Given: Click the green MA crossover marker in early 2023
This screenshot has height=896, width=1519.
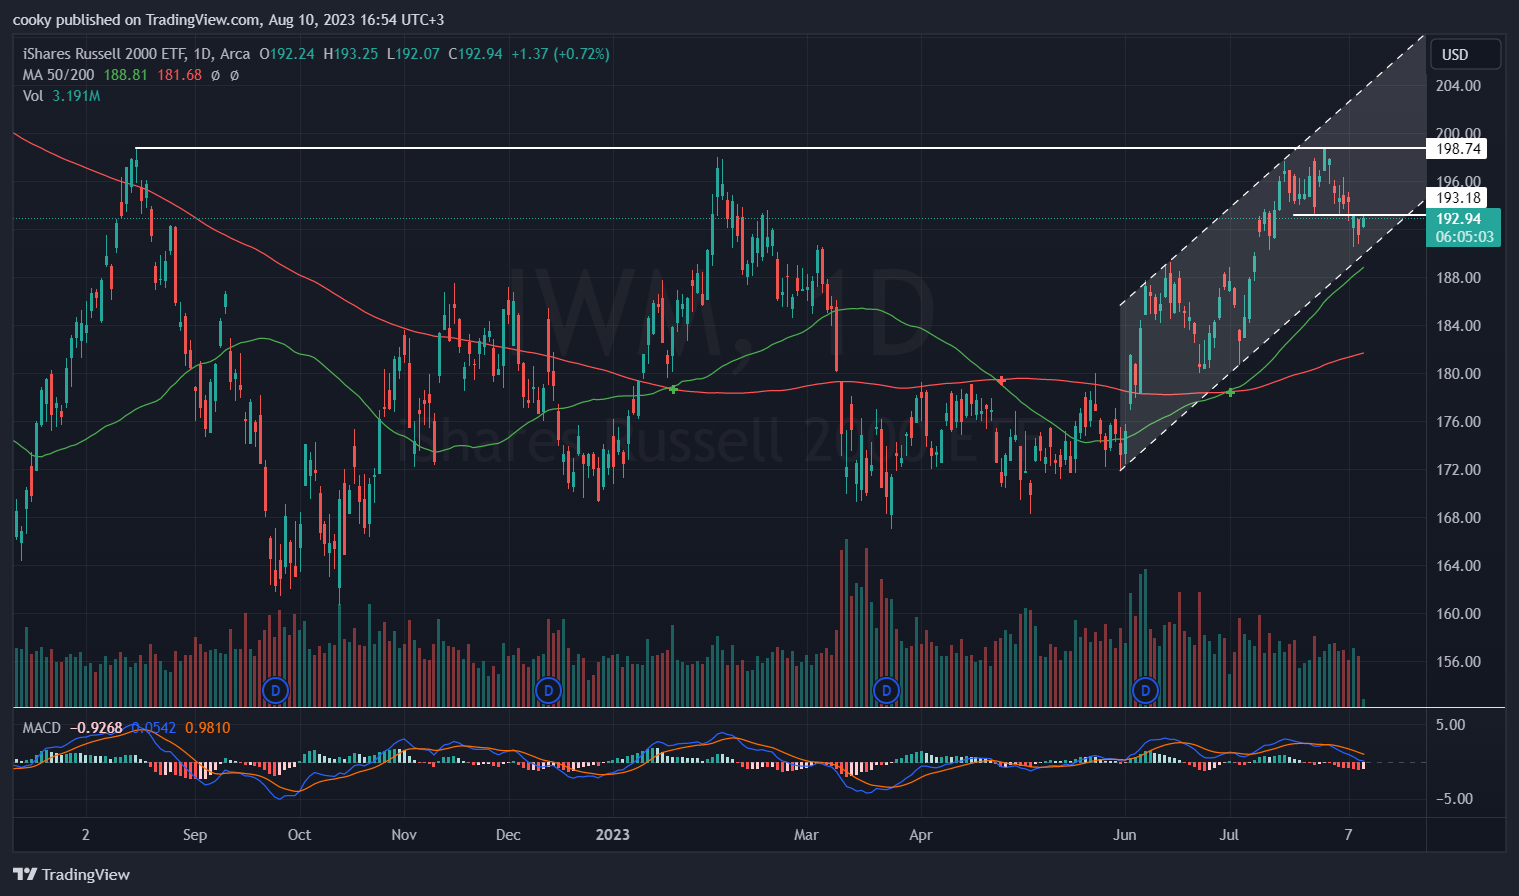Looking at the screenshot, I should tap(673, 389).
